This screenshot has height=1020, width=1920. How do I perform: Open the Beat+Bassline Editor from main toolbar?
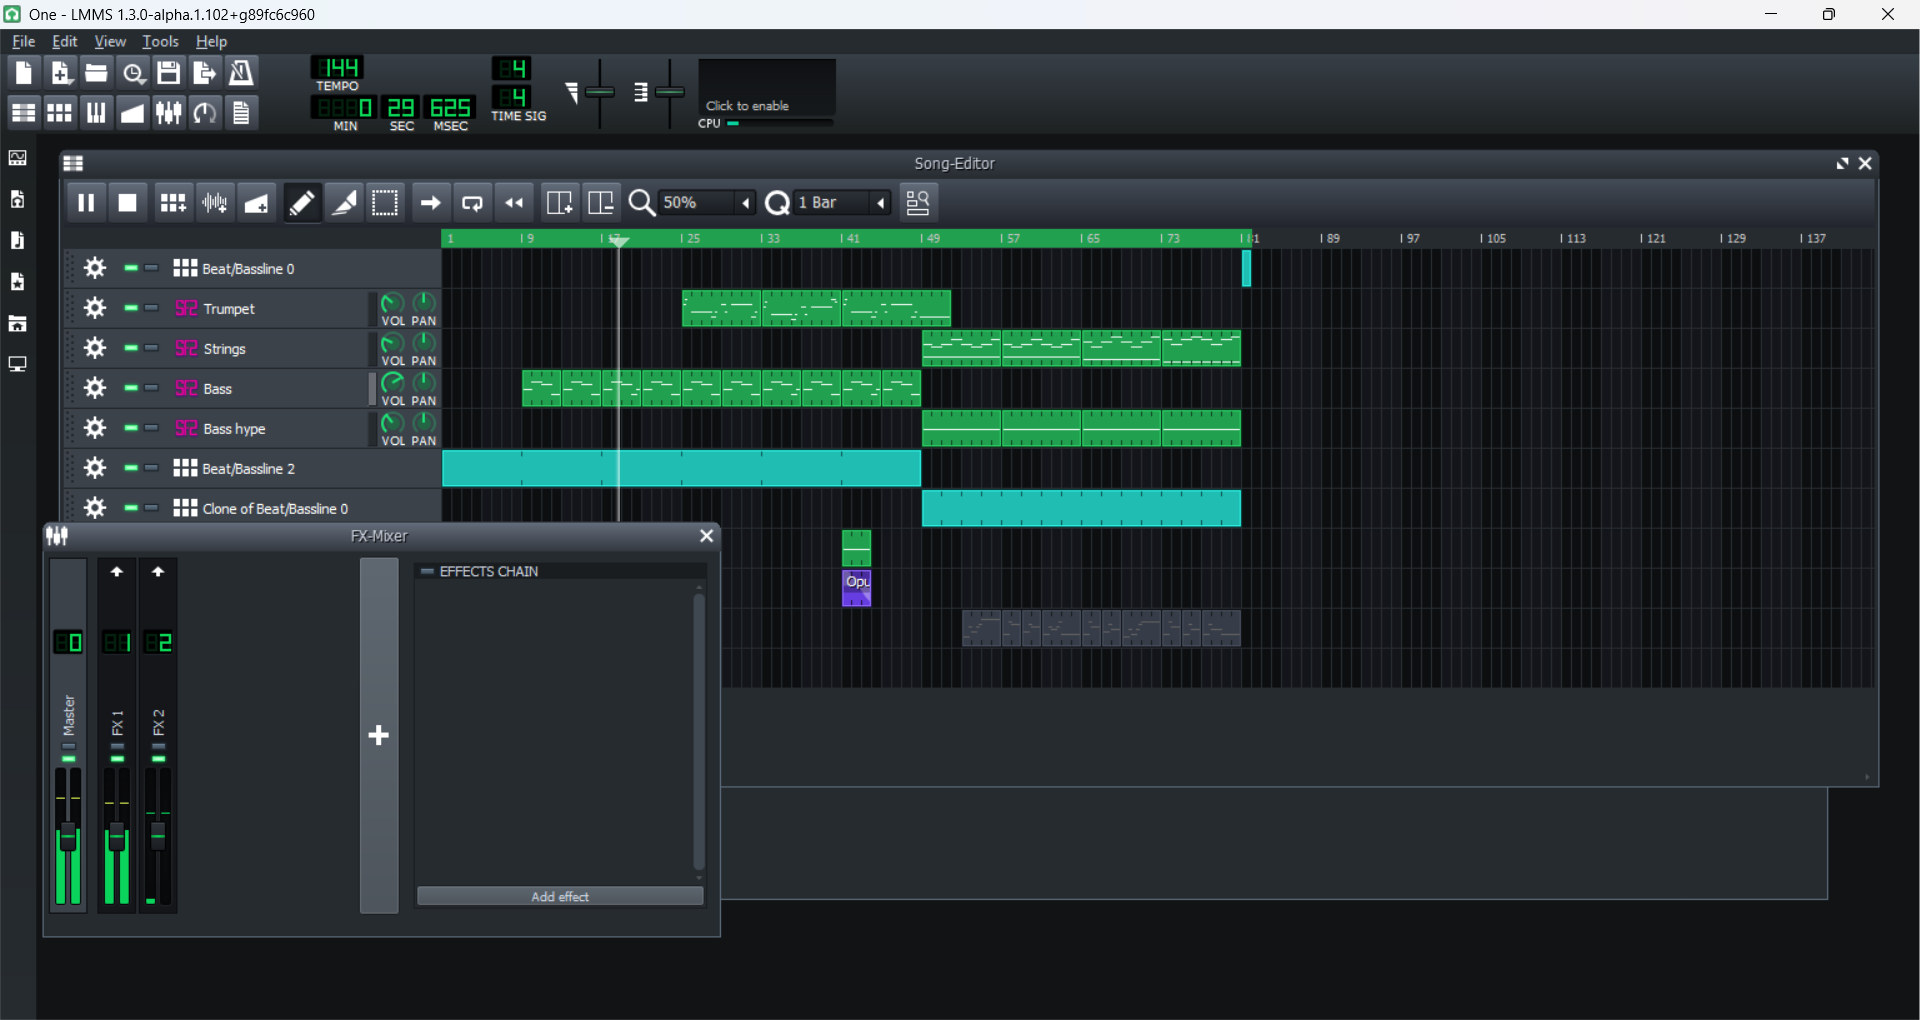pos(60,112)
